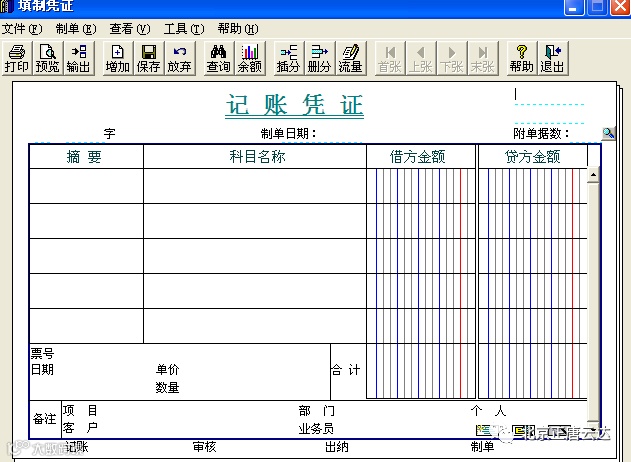Click the 审核 label at bottom

point(204,447)
